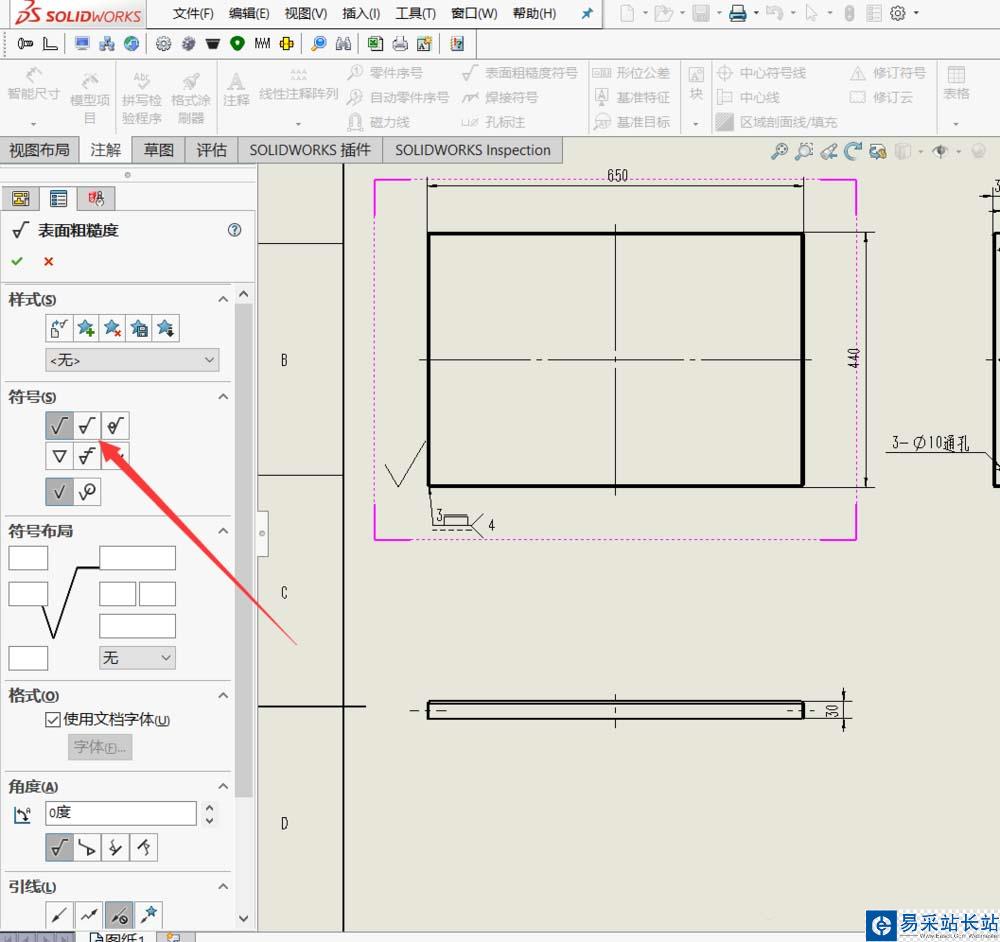1000x942 pixels.
Task: Click the load style star-arrow icon
Action: (166, 328)
